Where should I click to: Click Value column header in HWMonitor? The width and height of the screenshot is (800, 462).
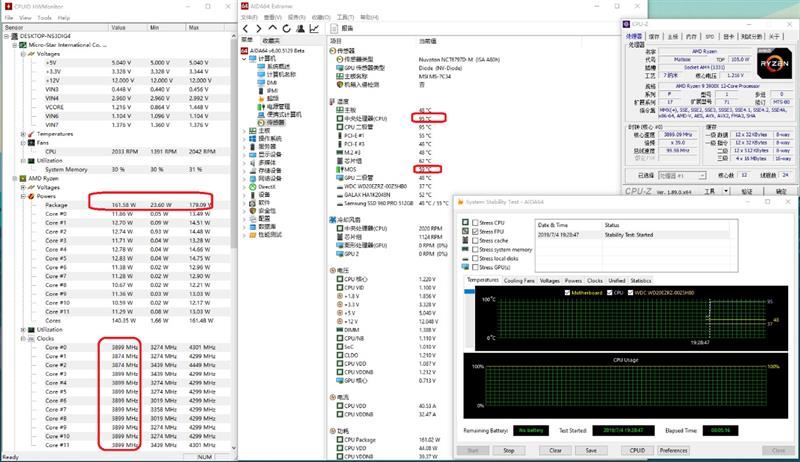coord(128,27)
